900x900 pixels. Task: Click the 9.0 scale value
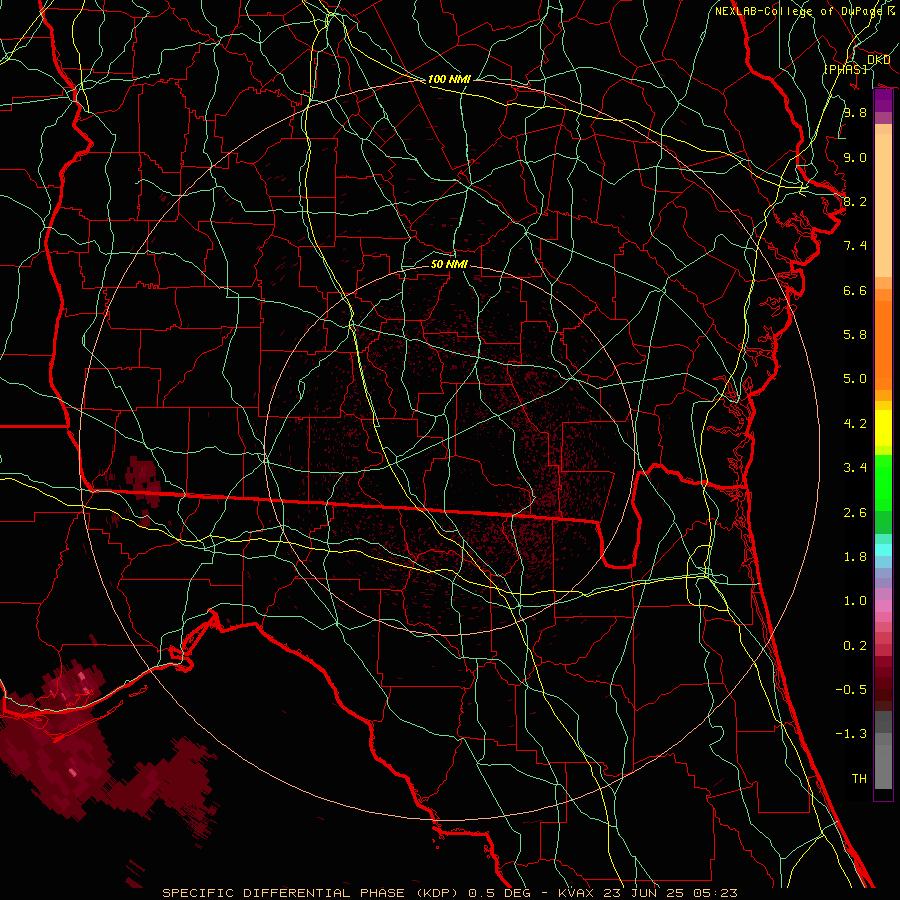point(855,157)
